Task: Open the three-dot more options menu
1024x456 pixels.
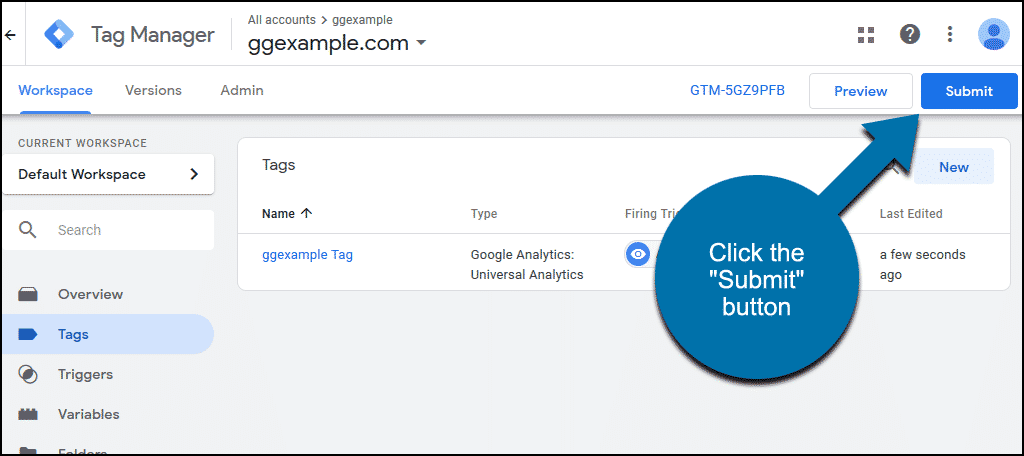Action: tap(950, 35)
